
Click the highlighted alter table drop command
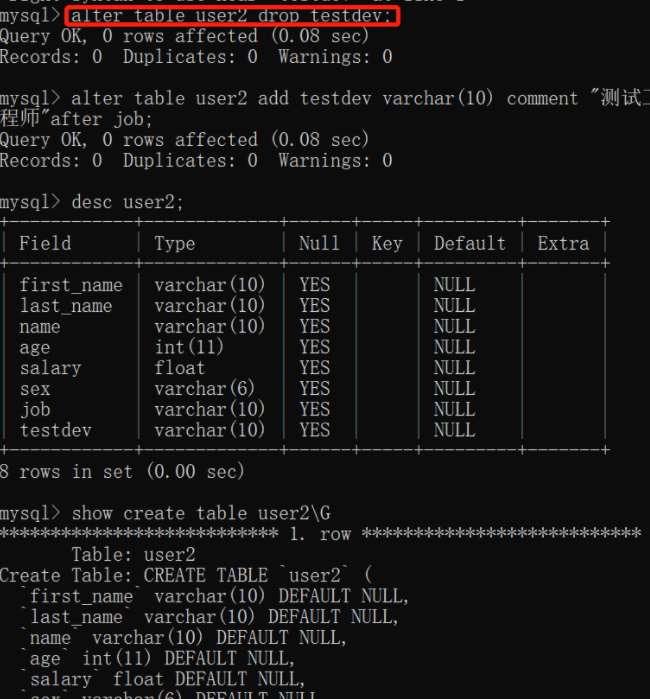[232, 17]
